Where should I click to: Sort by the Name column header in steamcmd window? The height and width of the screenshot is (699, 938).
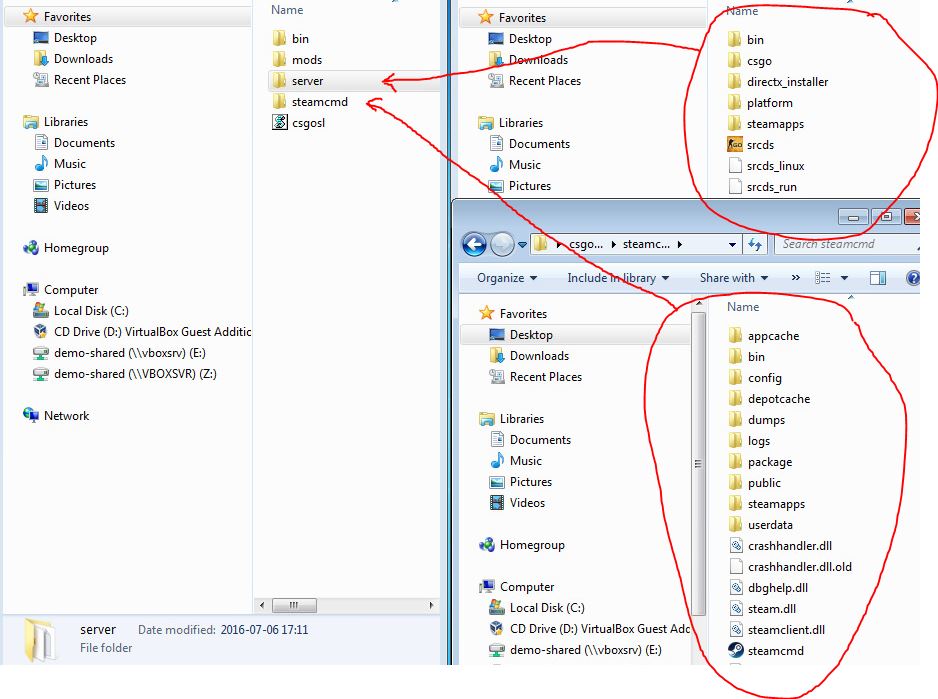point(743,307)
